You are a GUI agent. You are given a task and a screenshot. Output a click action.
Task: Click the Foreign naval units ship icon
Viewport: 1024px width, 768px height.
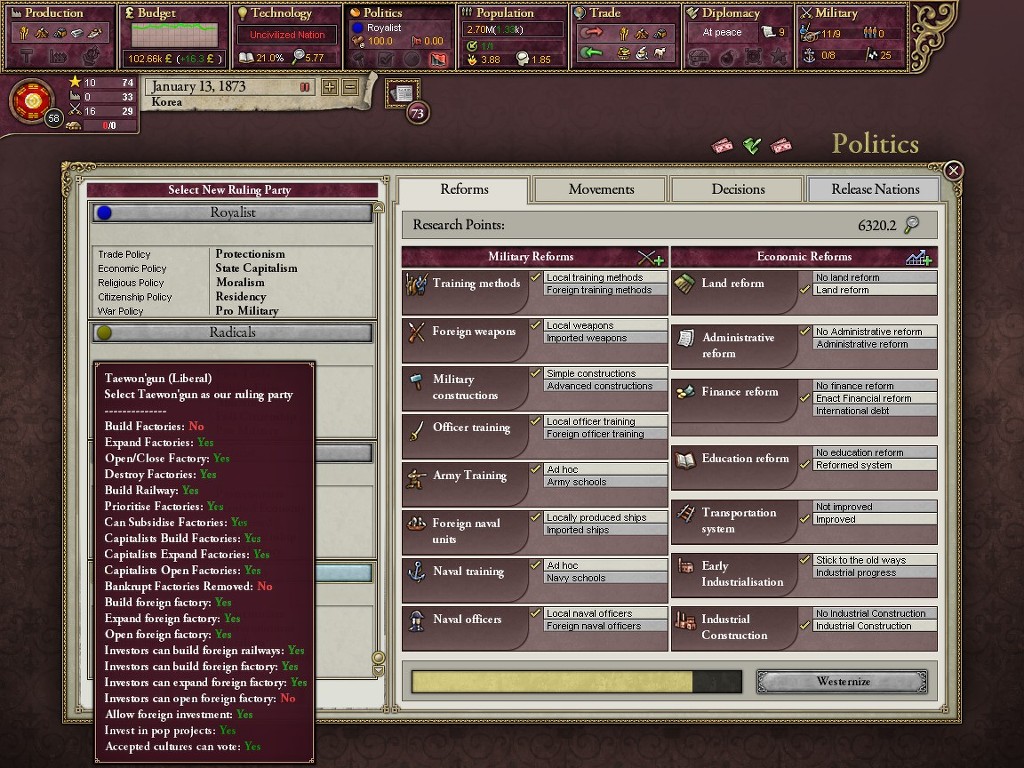pyautogui.click(x=416, y=523)
